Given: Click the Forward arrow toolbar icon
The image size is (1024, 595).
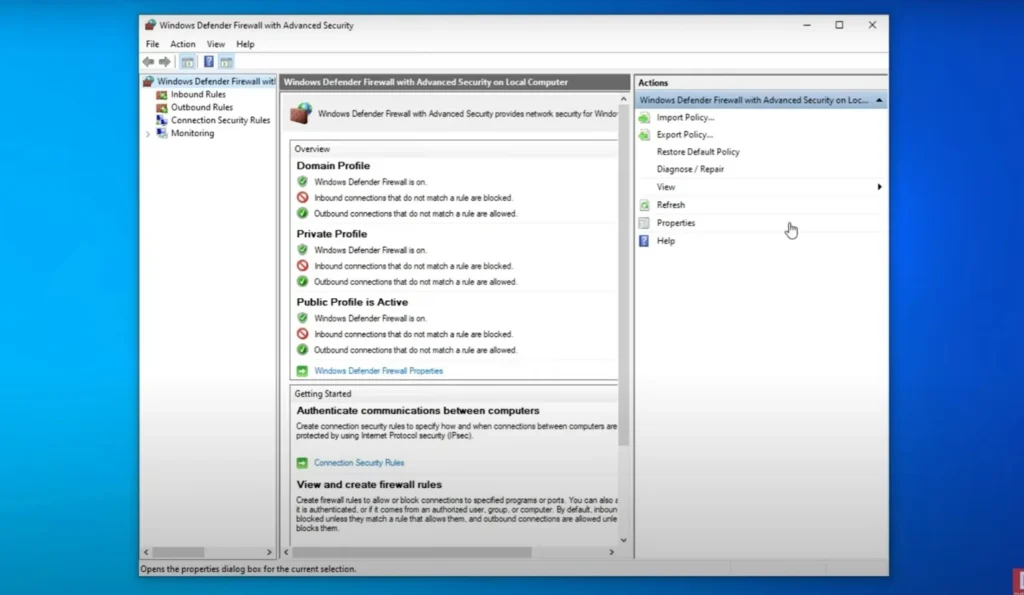Looking at the screenshot, I should pyautogui.click(x=165, y=62).
